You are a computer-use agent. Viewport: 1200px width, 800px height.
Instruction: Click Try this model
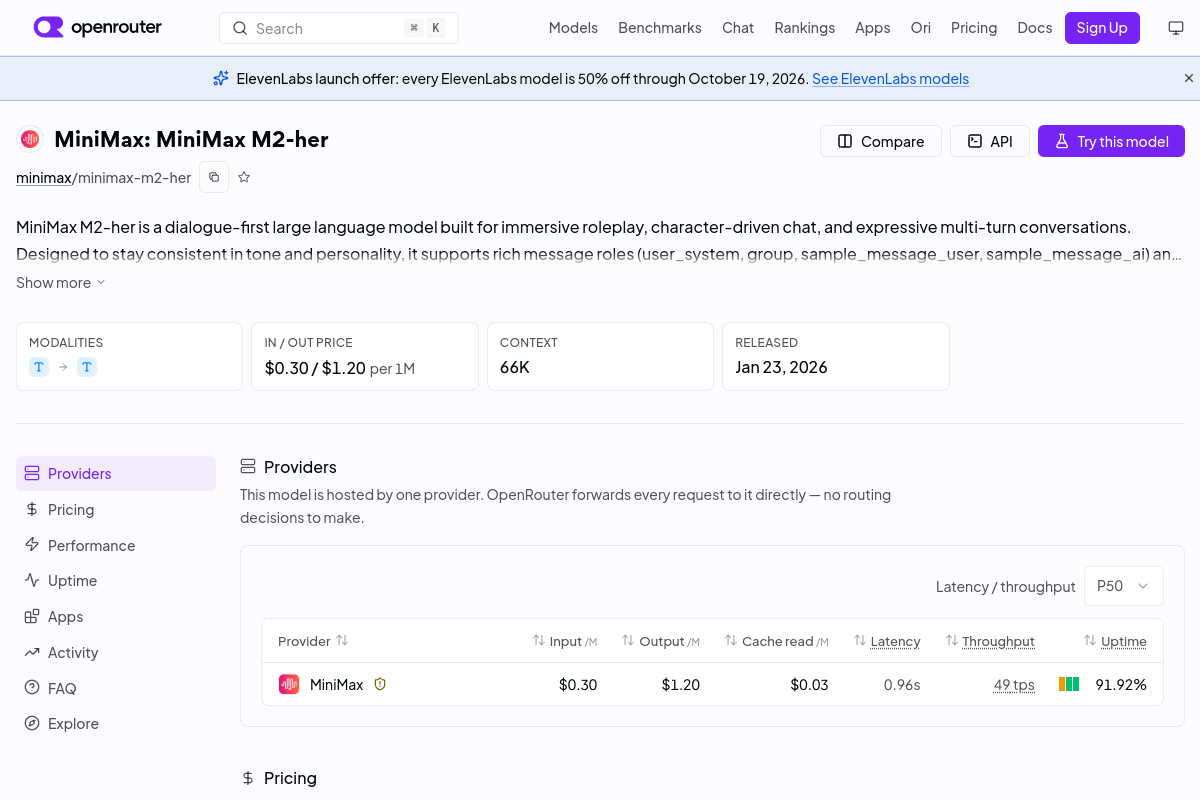[1111, 141]
